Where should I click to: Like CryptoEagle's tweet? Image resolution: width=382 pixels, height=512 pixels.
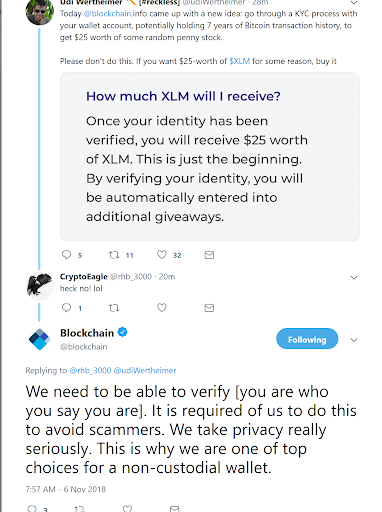[162, 307]
